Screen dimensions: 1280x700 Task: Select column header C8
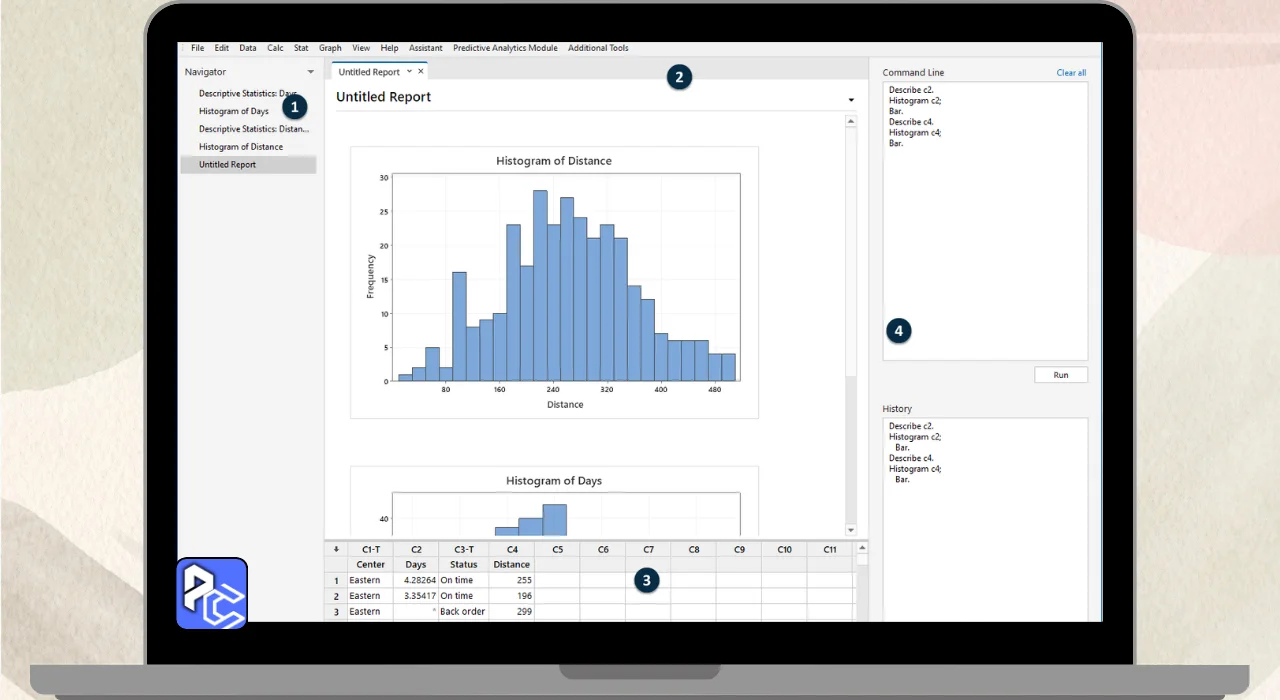[693, 549]
